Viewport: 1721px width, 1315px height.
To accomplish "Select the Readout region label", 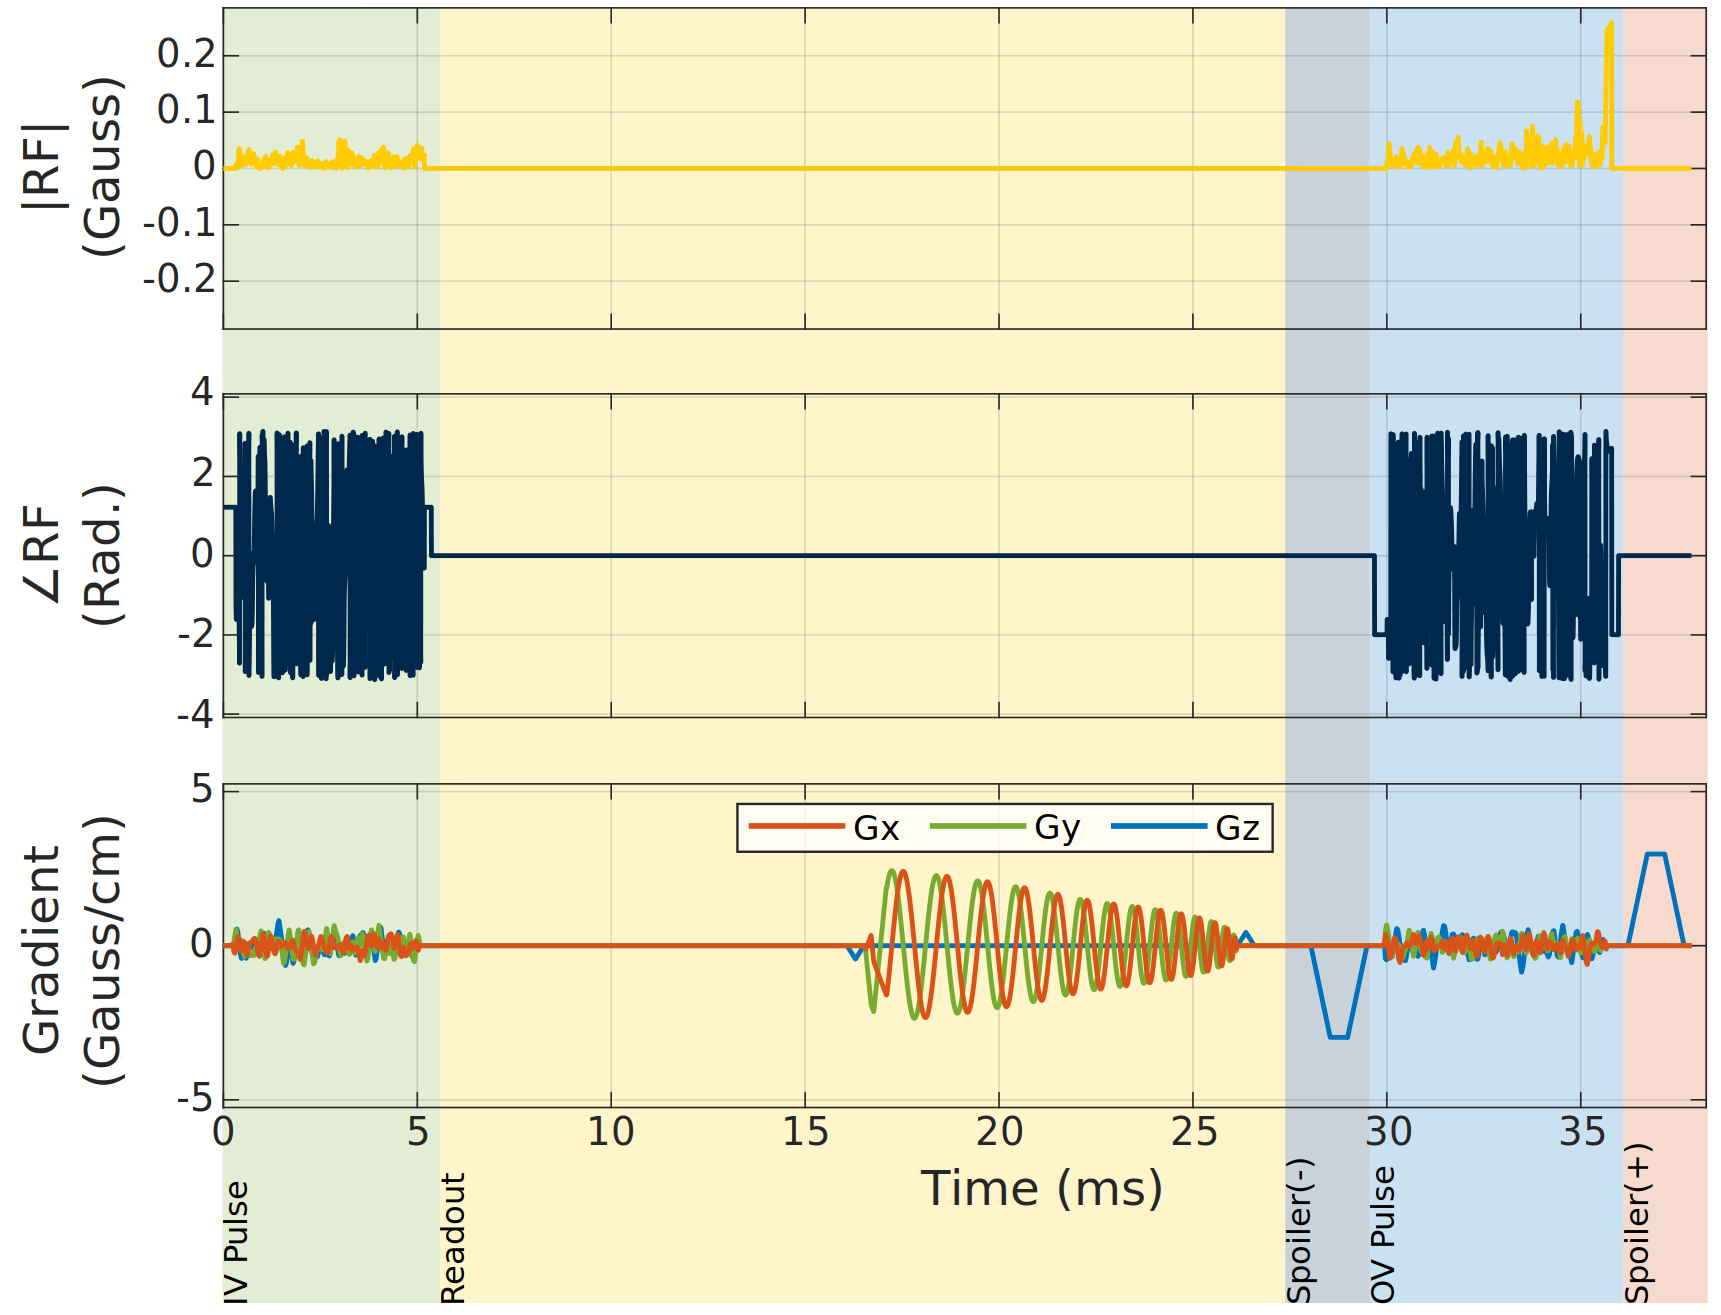I will tap(453, 1237).
